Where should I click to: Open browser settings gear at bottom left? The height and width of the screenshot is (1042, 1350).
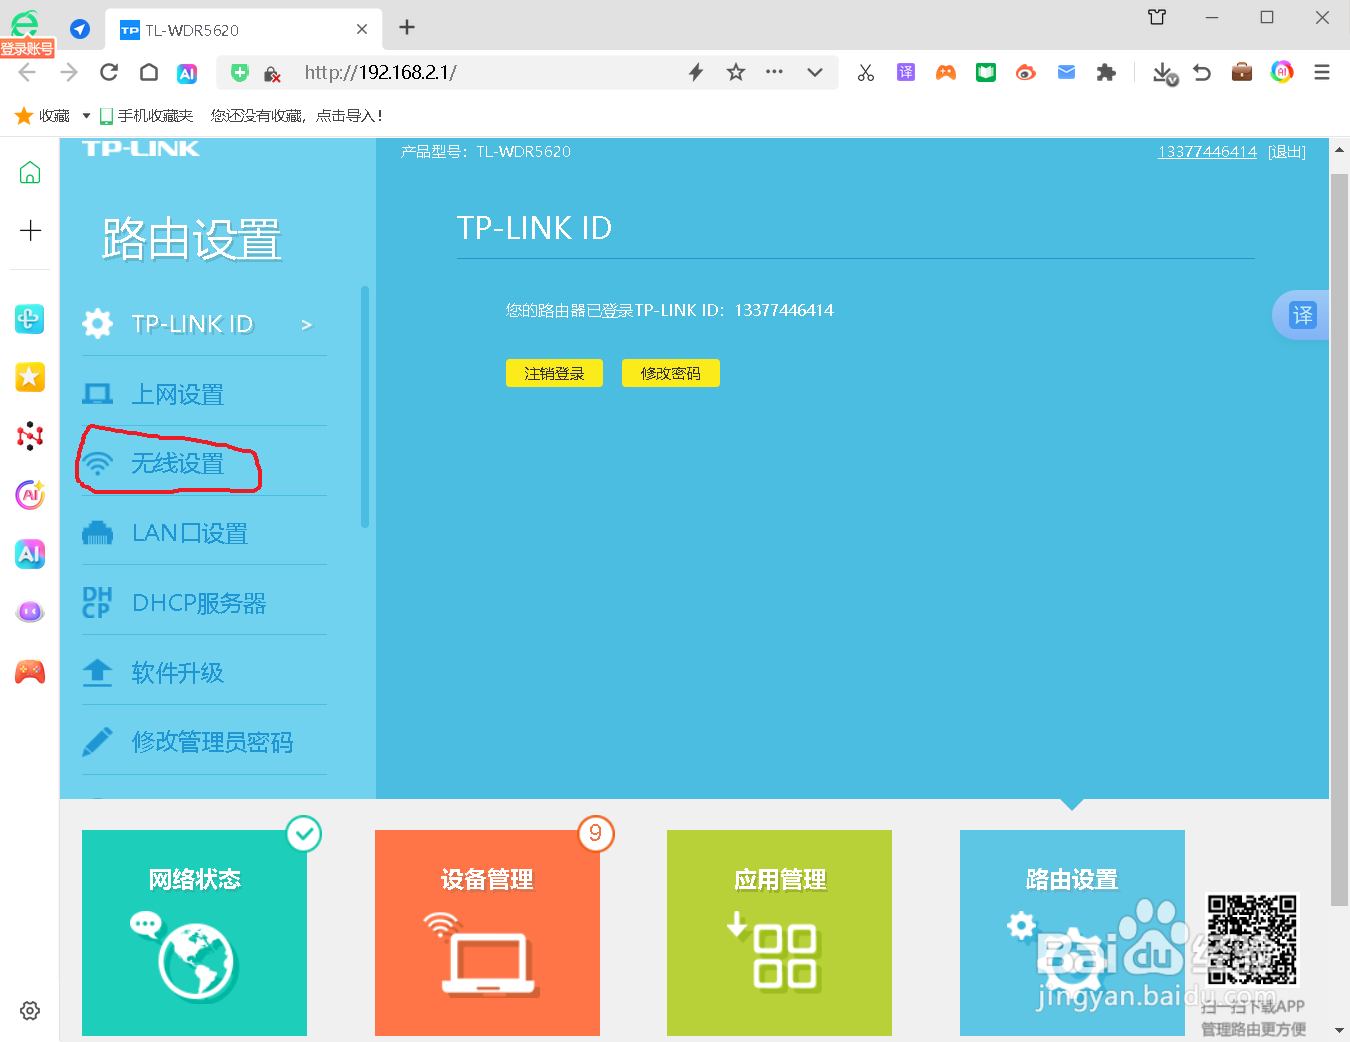pos(29,1011)
